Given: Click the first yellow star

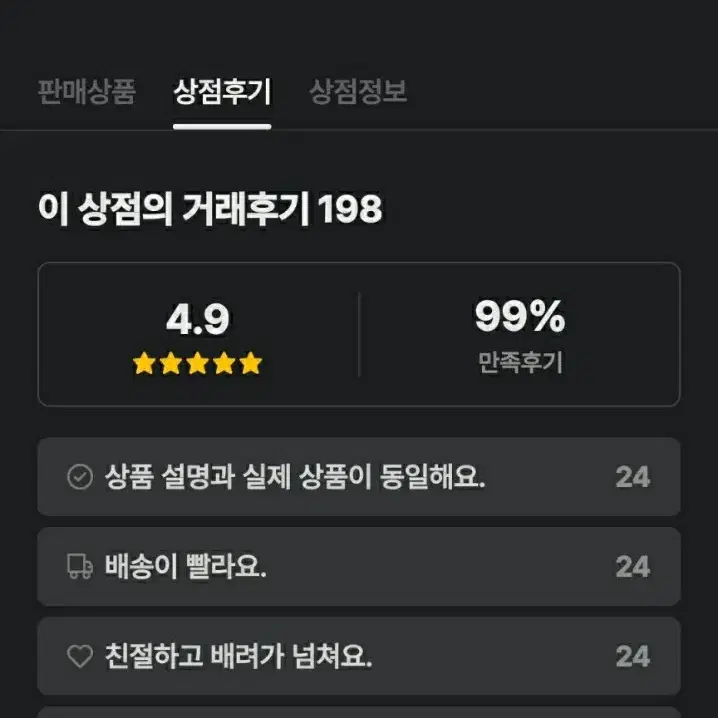Looking at the screenshot, I should 144,364.
